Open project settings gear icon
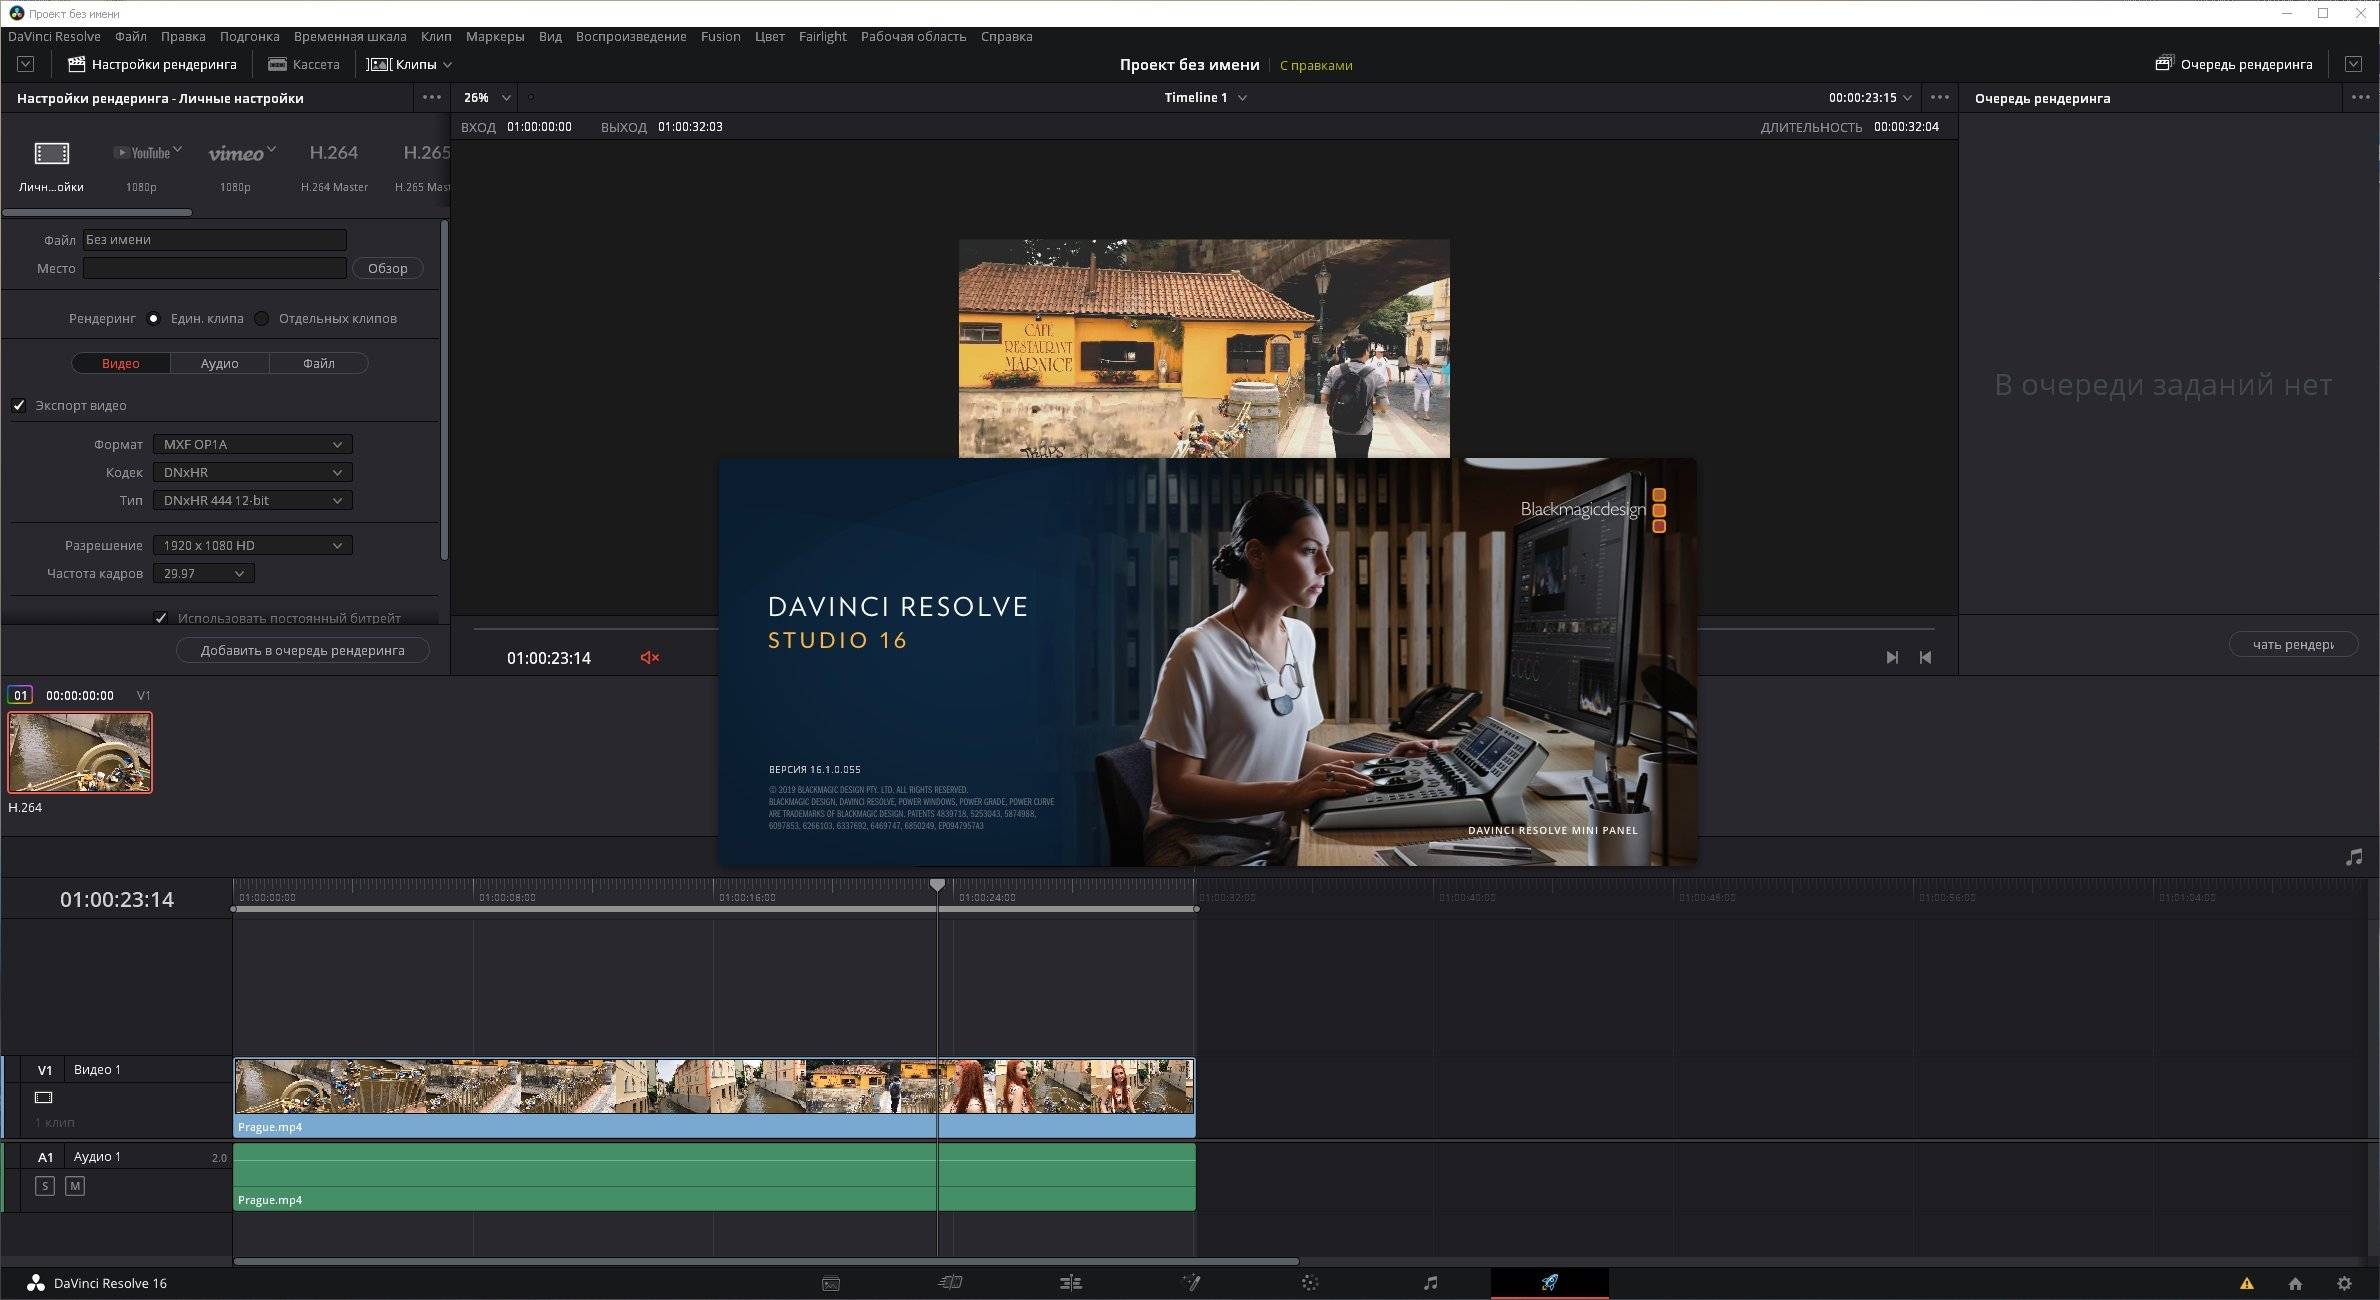 click(x=2344, y=1283)
